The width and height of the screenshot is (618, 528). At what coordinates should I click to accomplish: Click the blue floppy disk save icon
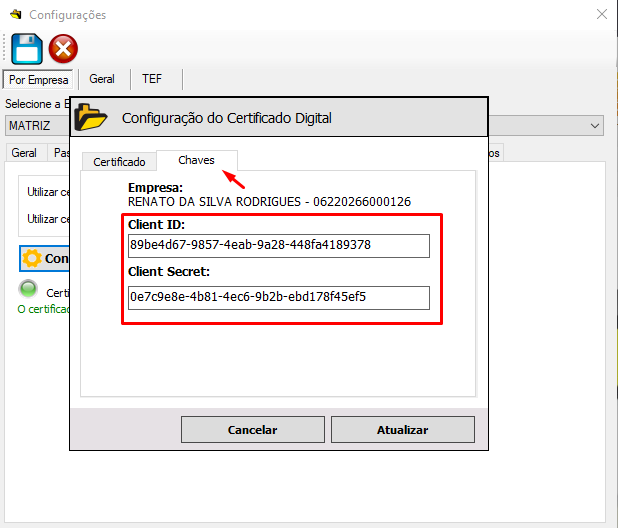pyautogui.click(x=24, y=48)
